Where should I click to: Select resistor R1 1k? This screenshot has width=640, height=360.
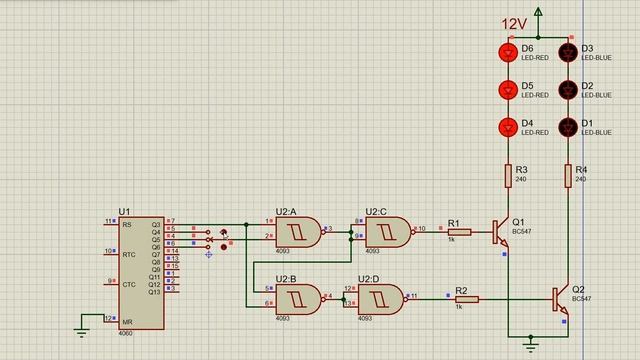pyautogui.click(x=460, y=232)
